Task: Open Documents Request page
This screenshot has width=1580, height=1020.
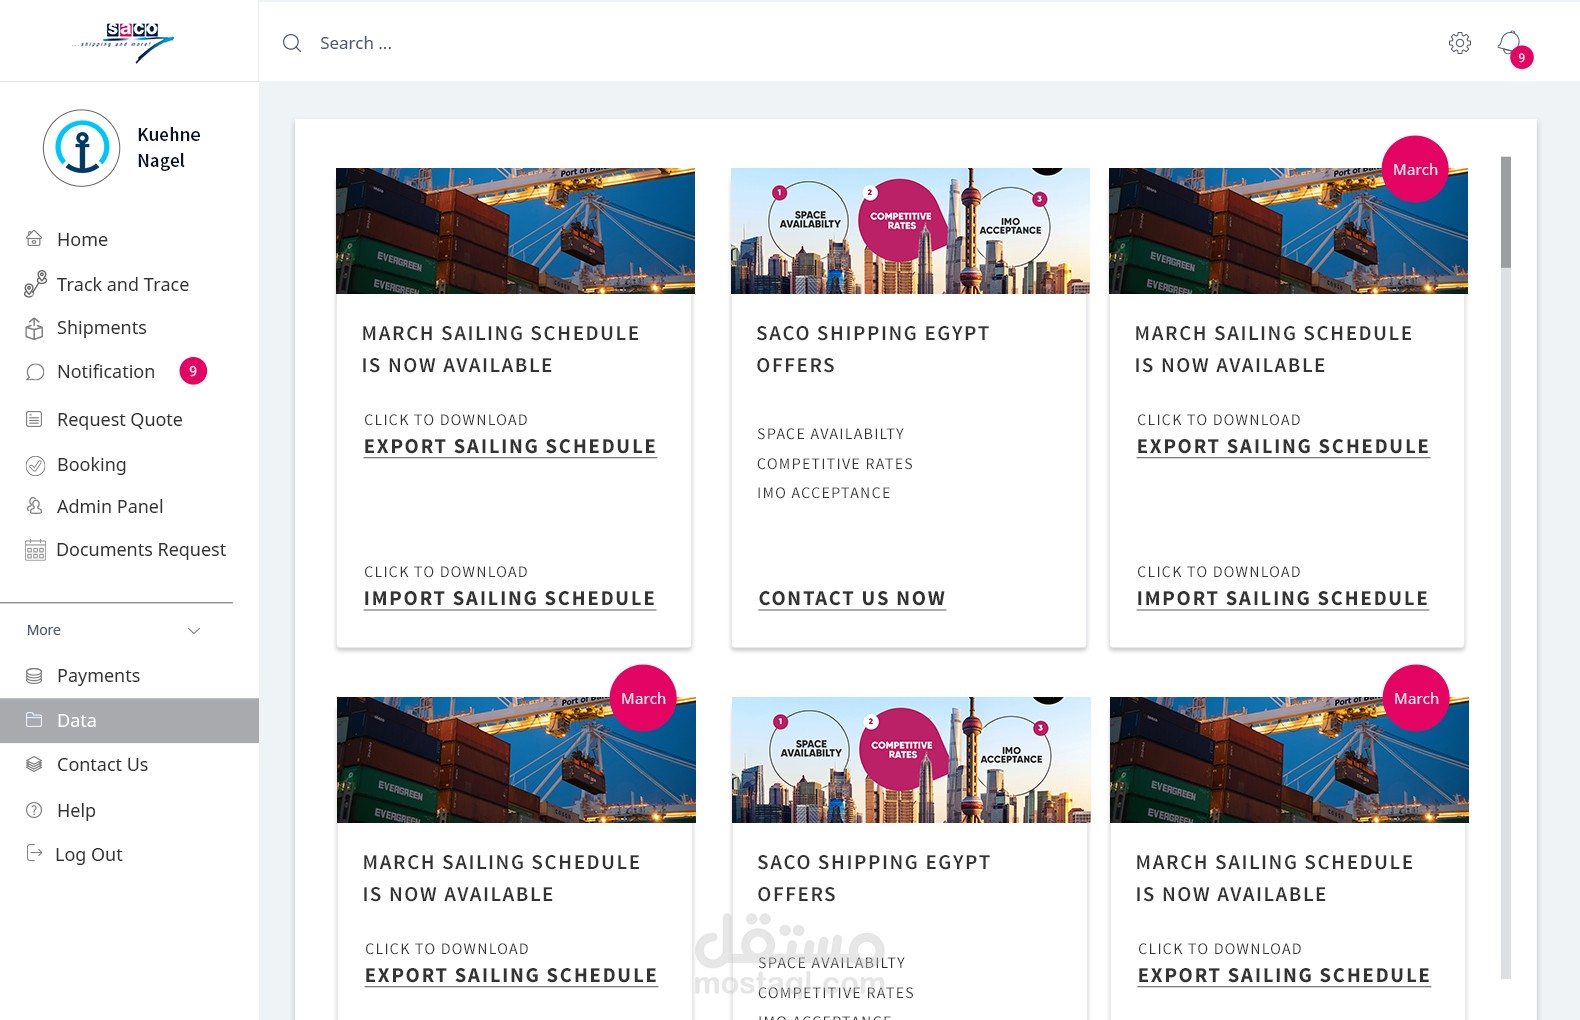Action: [141, 549]
